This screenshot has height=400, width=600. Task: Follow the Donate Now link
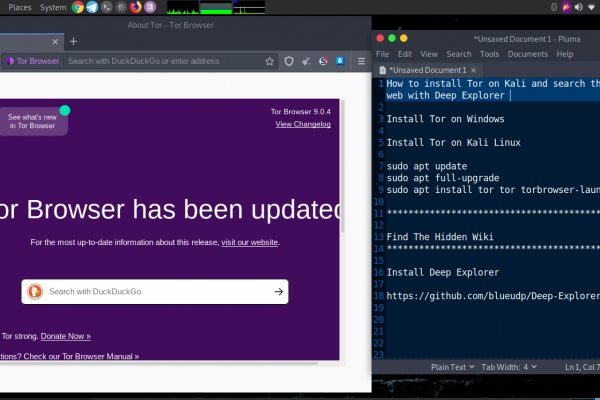[x=66, y=336]
